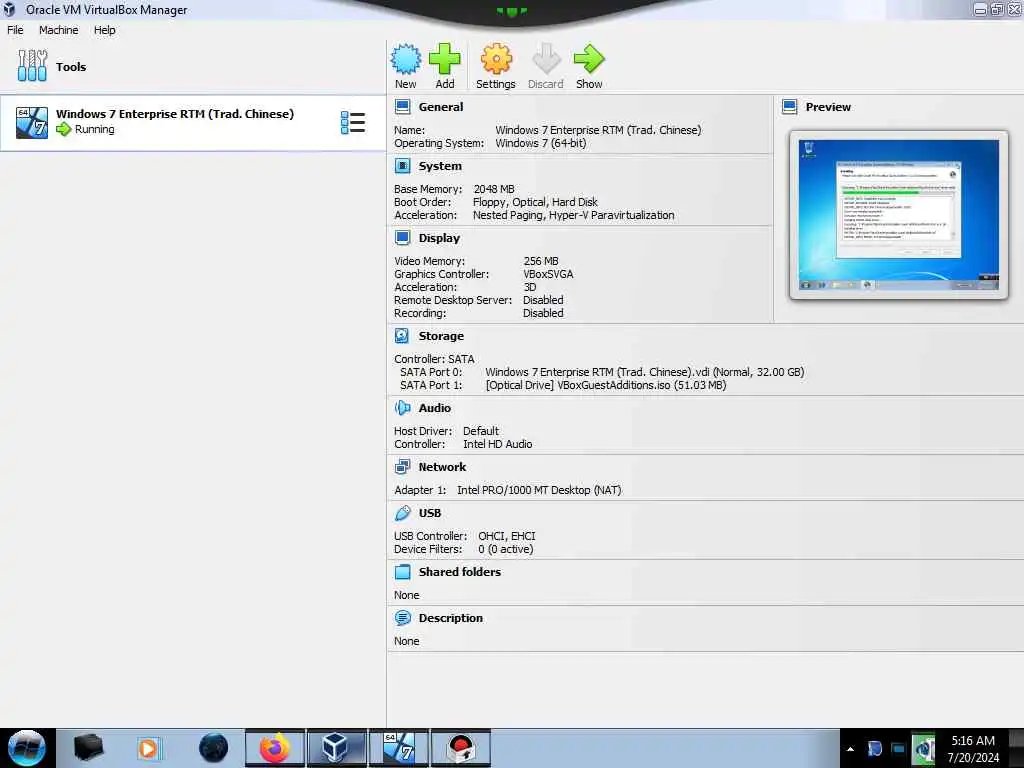1024x768 pixels.
Task: Open the Display section heading link
Action: point(440,238)
